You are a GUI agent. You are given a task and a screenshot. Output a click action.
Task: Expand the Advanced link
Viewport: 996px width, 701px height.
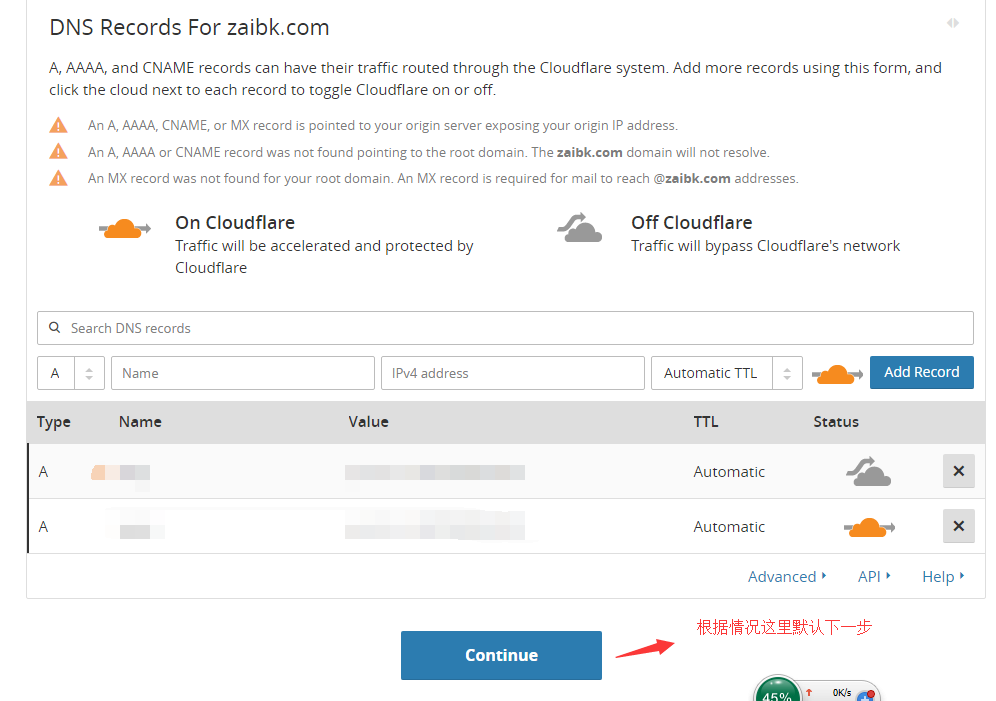click(x=787, y=577)
